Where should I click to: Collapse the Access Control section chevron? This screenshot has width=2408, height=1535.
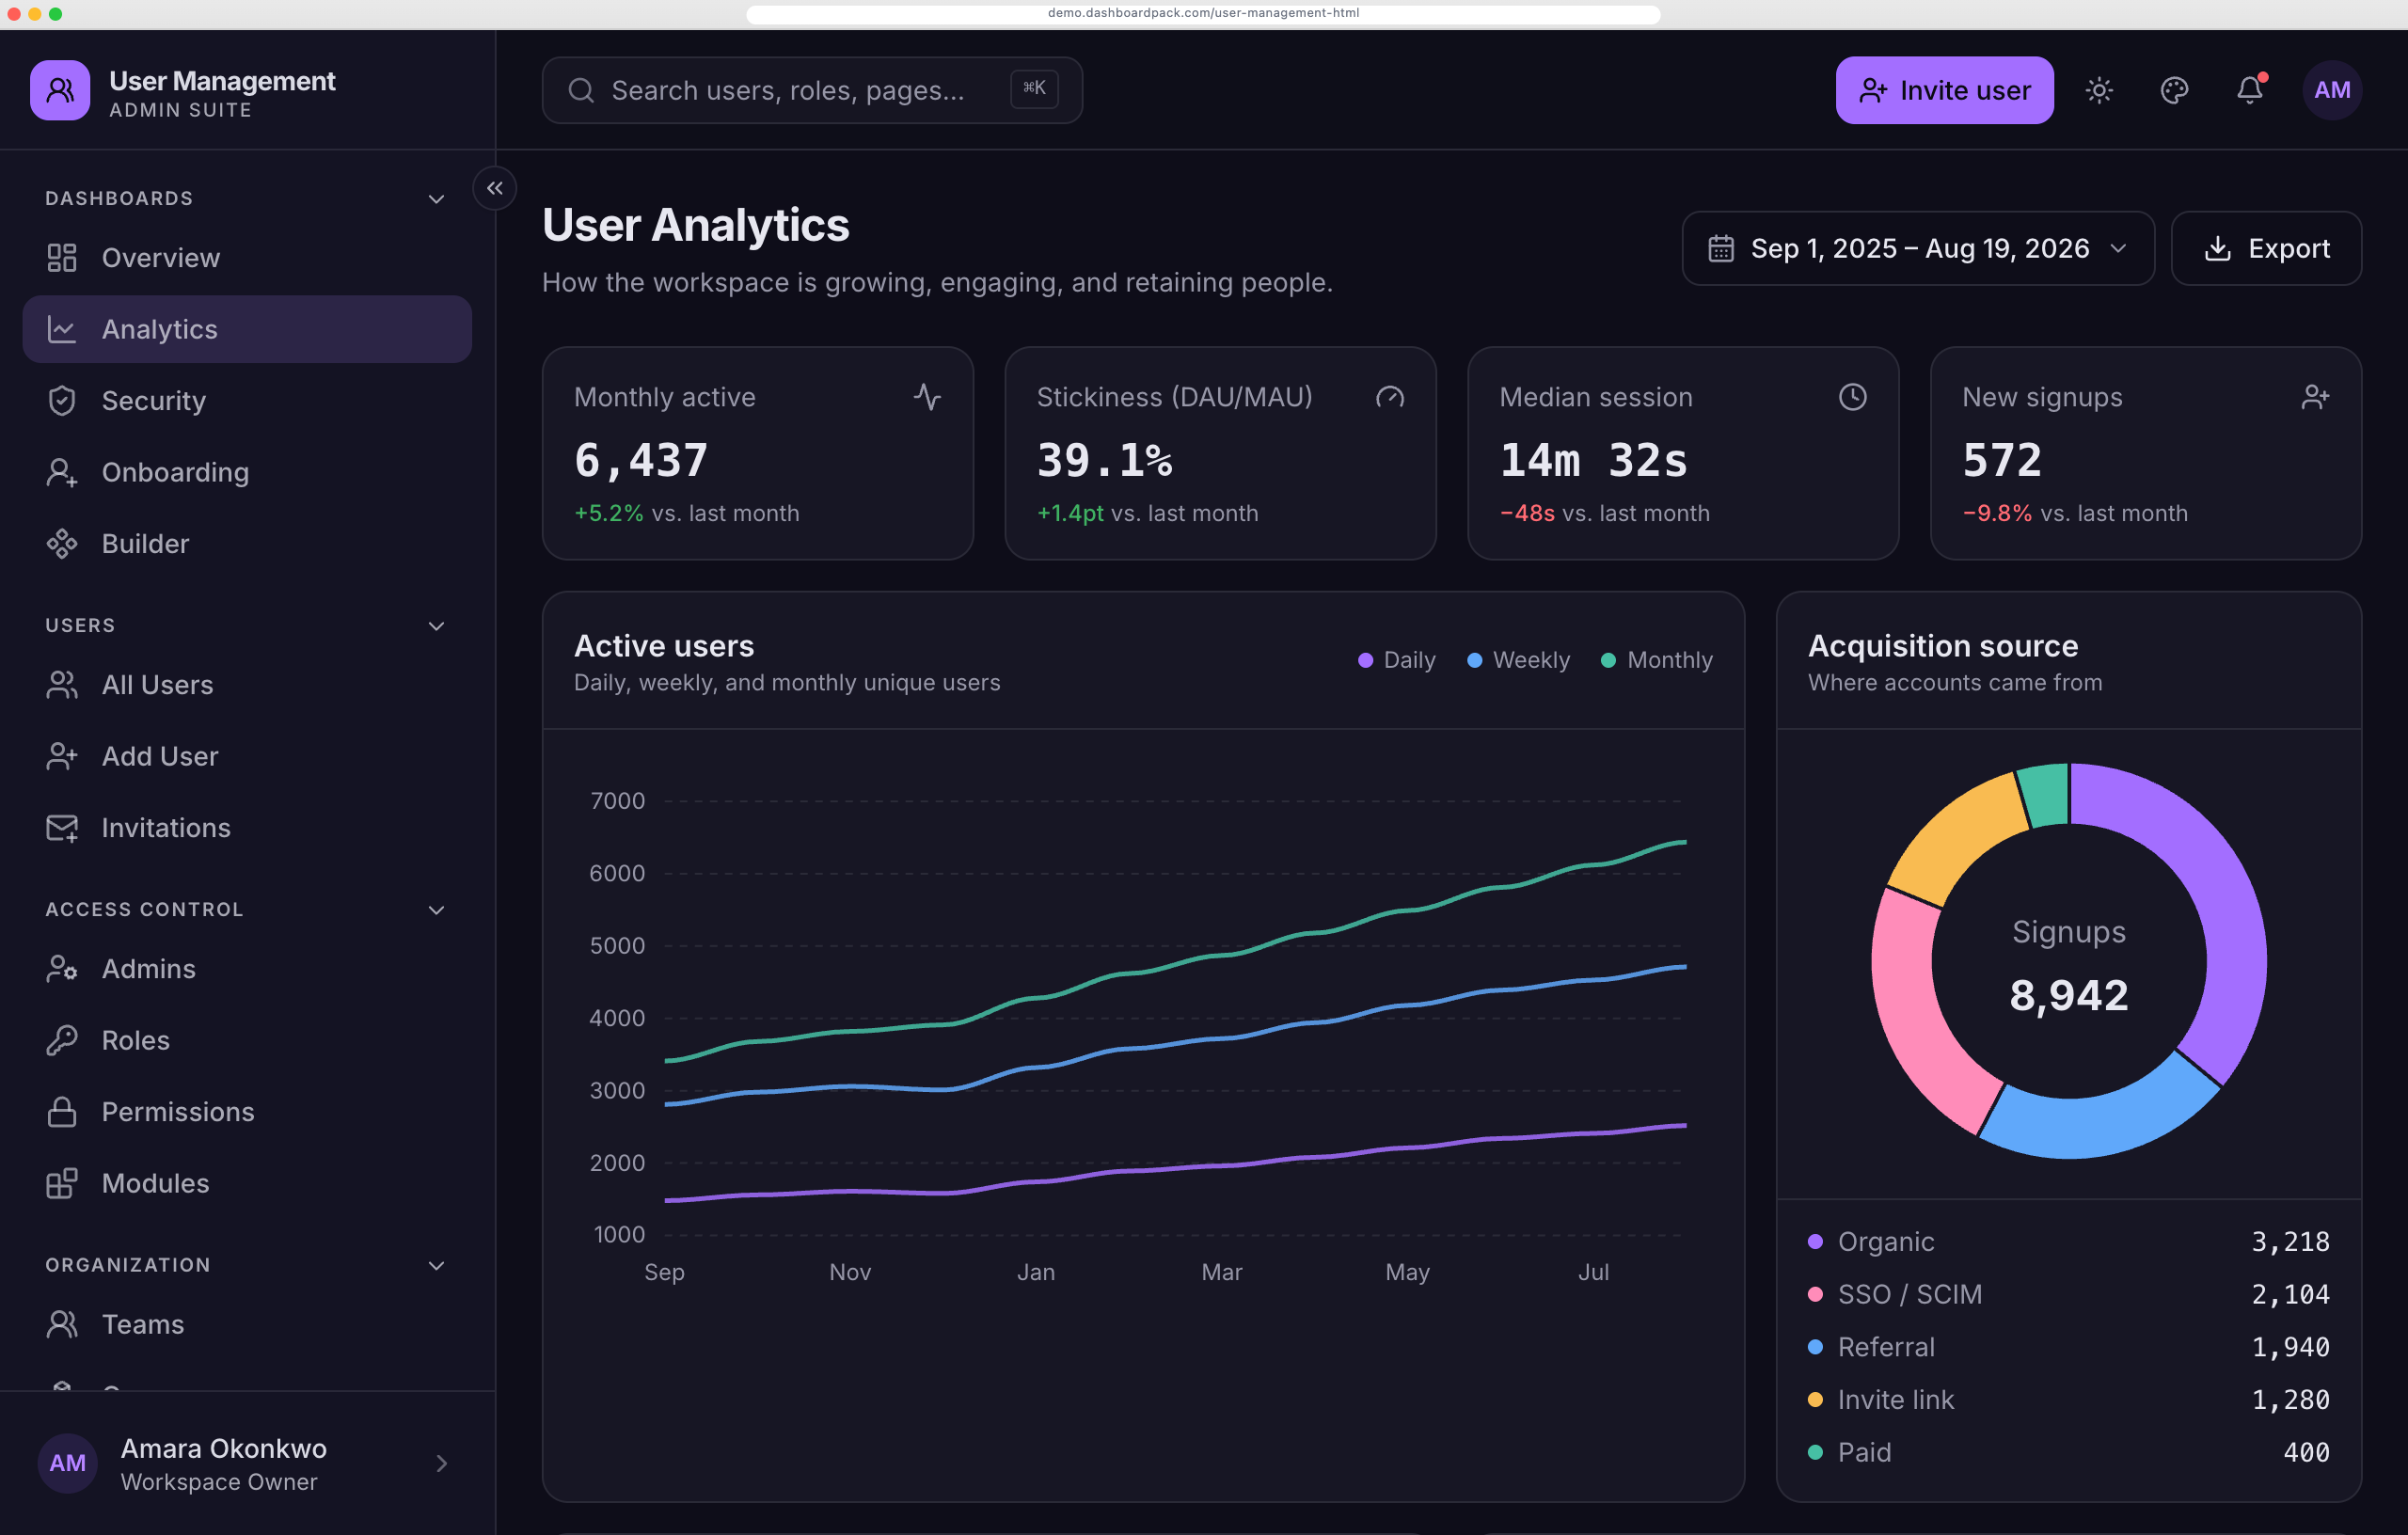(x=436, y=910)
